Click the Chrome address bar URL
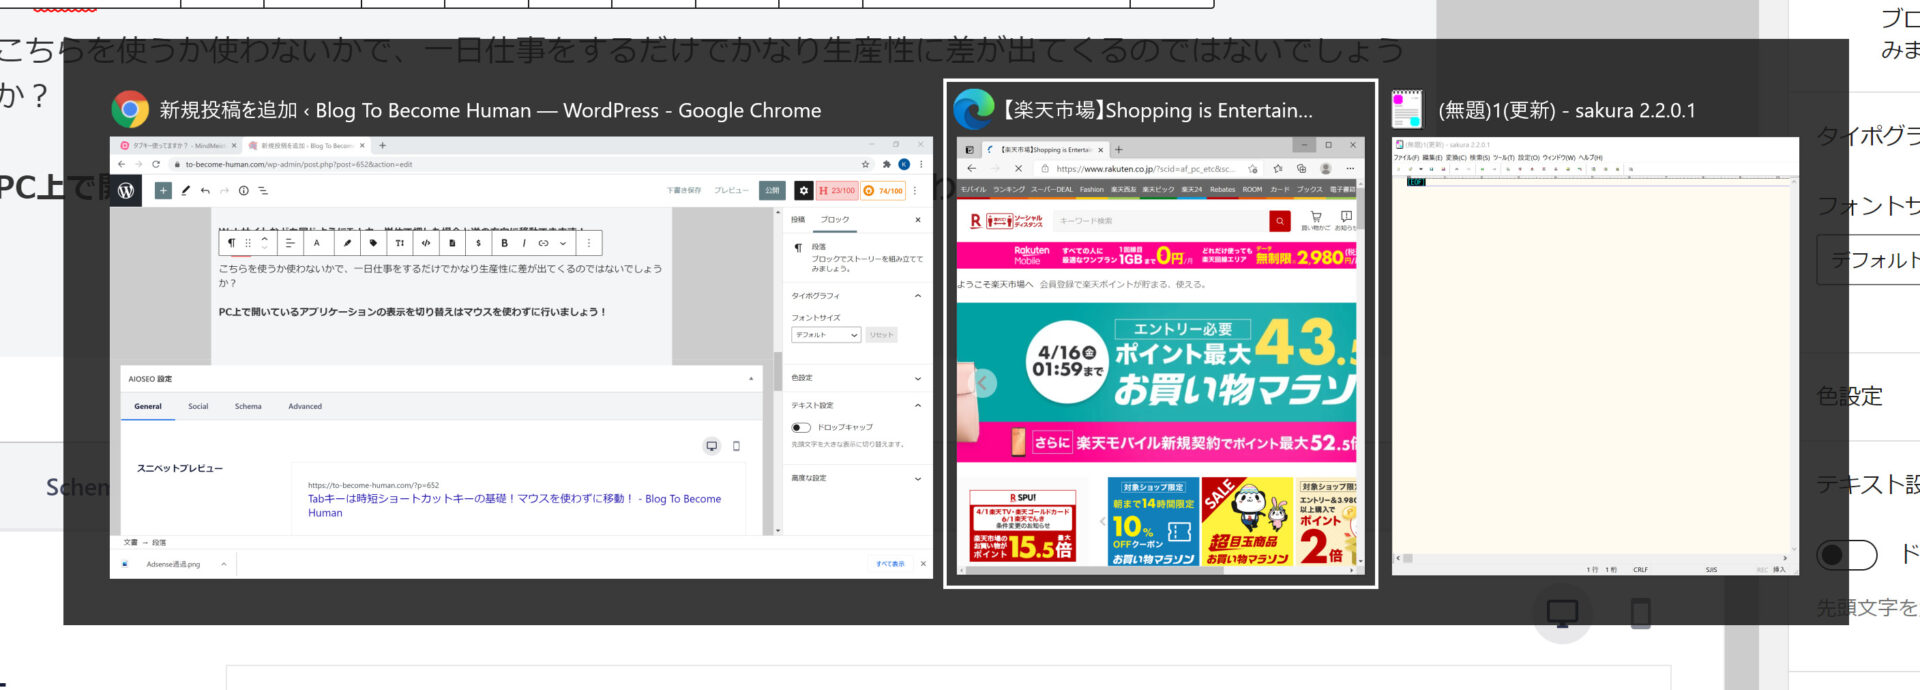The image size is (1920, 690). (x=299, y=164)
